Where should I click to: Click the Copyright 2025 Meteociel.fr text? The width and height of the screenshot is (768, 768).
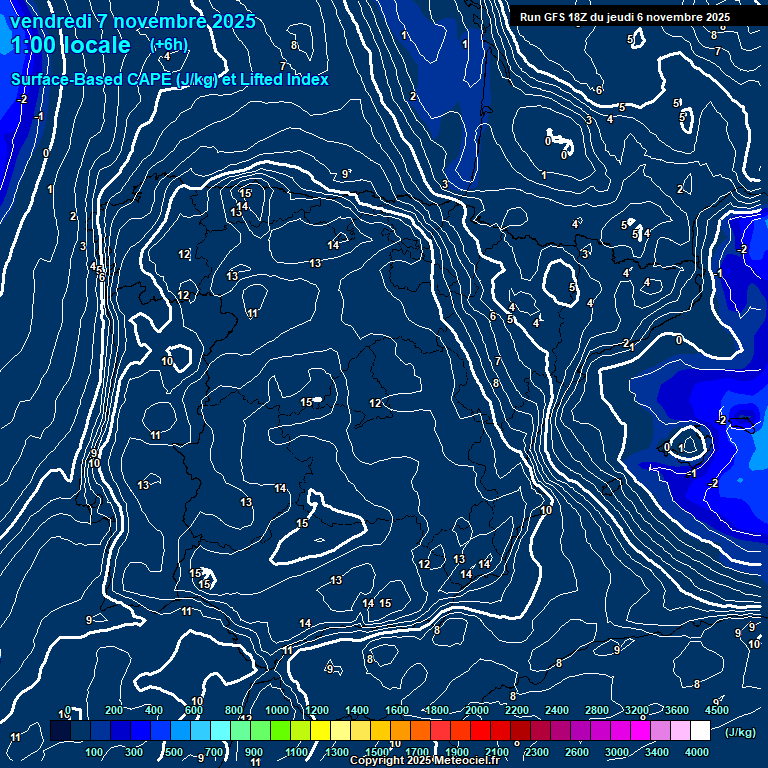(424, 761)
